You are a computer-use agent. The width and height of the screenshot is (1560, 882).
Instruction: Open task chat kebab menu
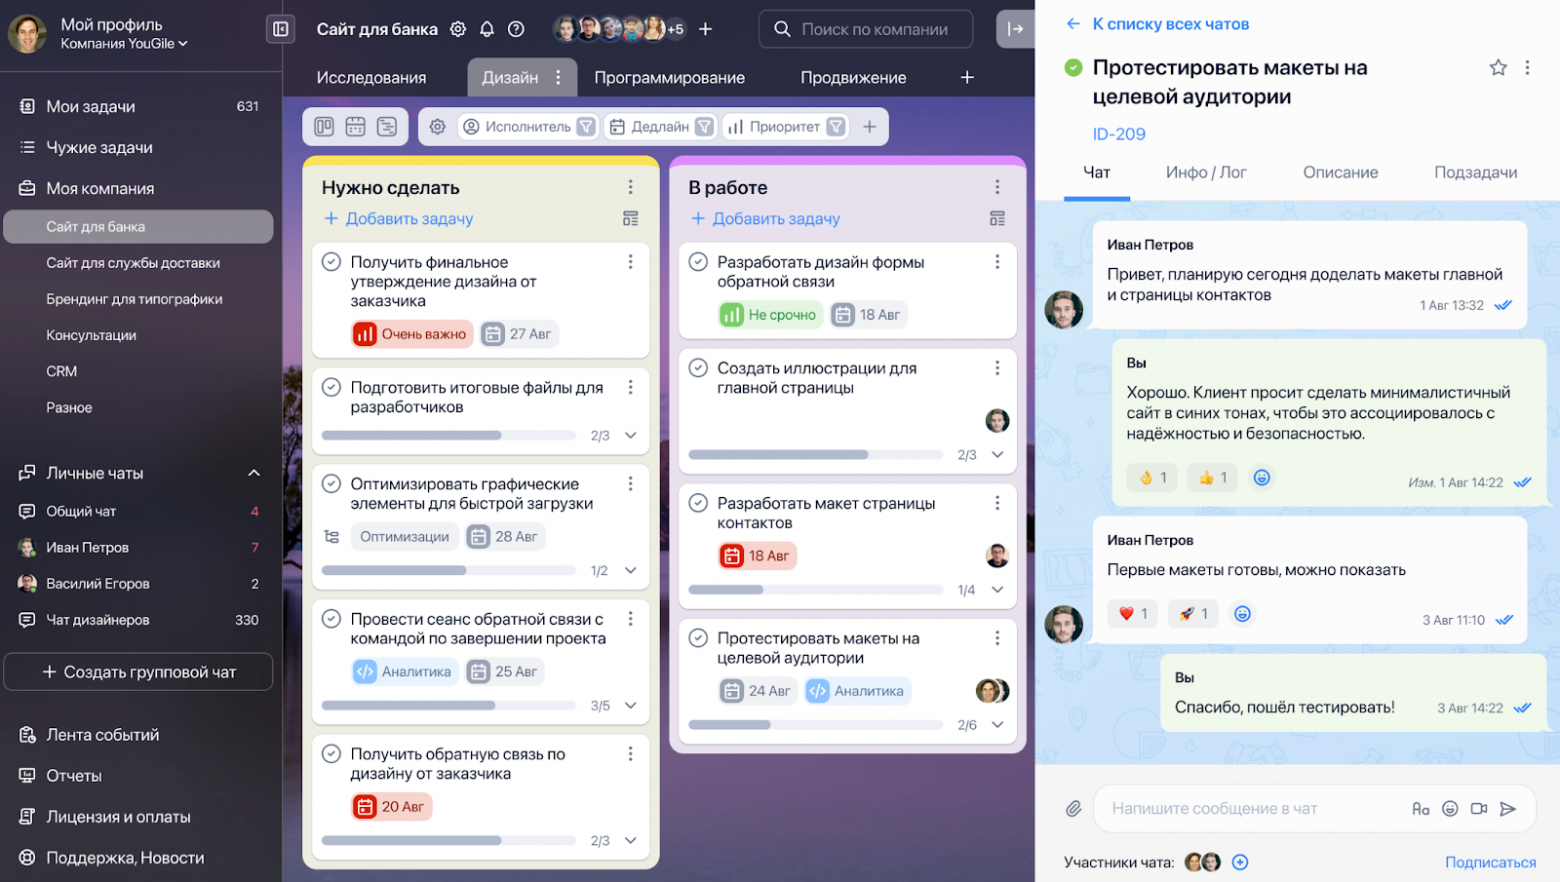point(1527,67)
